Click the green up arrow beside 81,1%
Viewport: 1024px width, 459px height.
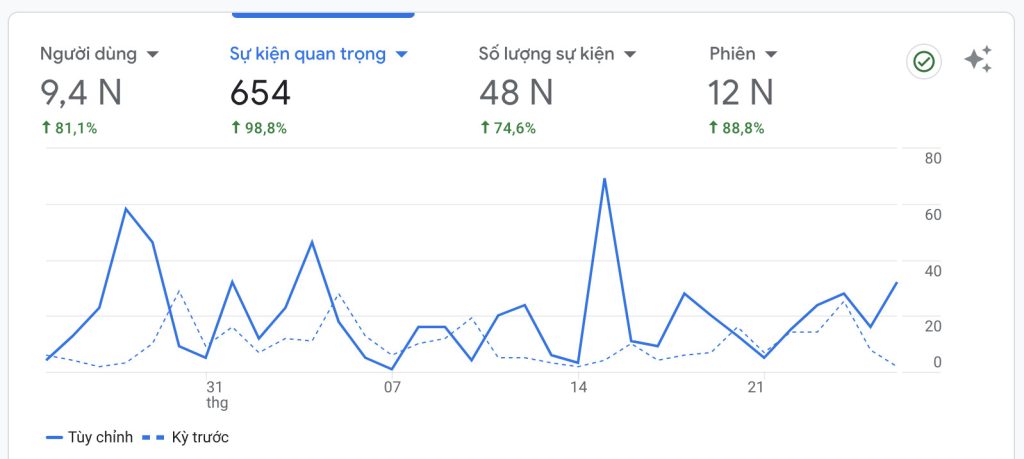coord(45,128)
